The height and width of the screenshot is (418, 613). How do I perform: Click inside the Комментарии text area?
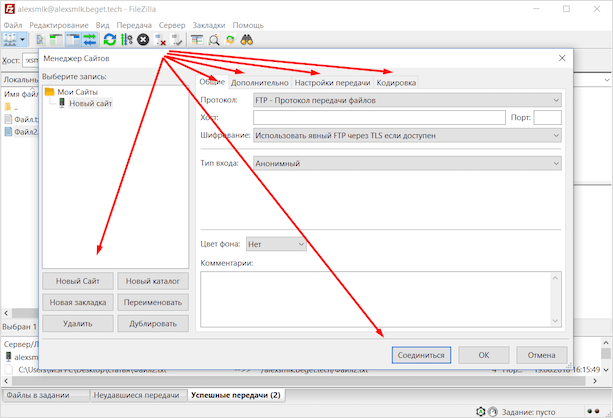point(375,299)
